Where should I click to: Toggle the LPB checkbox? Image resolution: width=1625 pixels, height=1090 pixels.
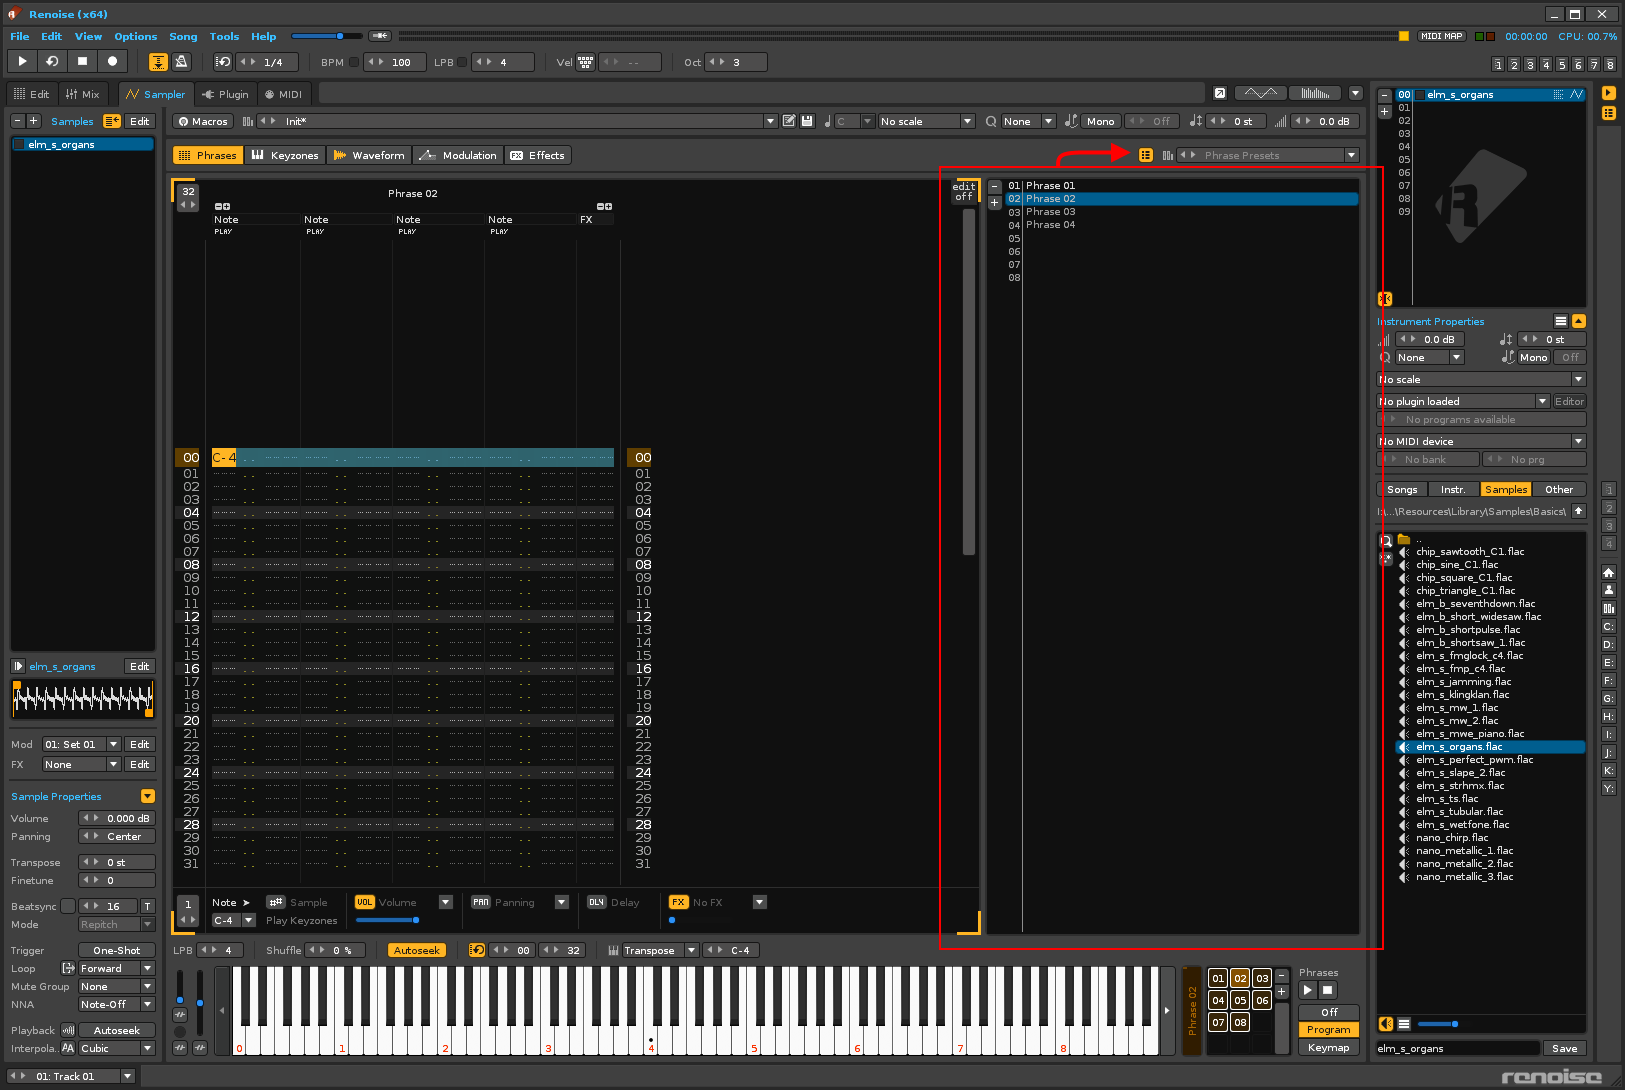(x=462, y=62)
